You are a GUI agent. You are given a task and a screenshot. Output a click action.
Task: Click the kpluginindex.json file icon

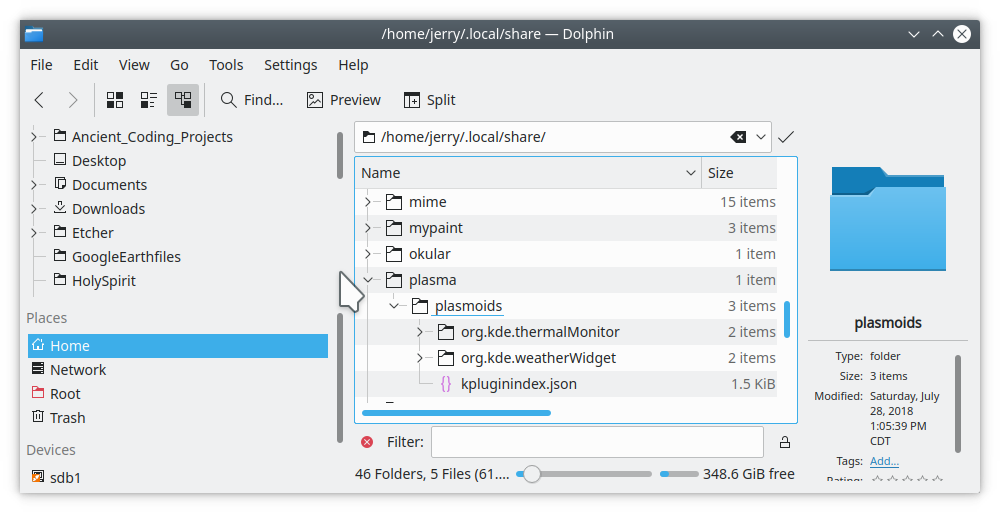pyautogui.click(x=445, y=384)
